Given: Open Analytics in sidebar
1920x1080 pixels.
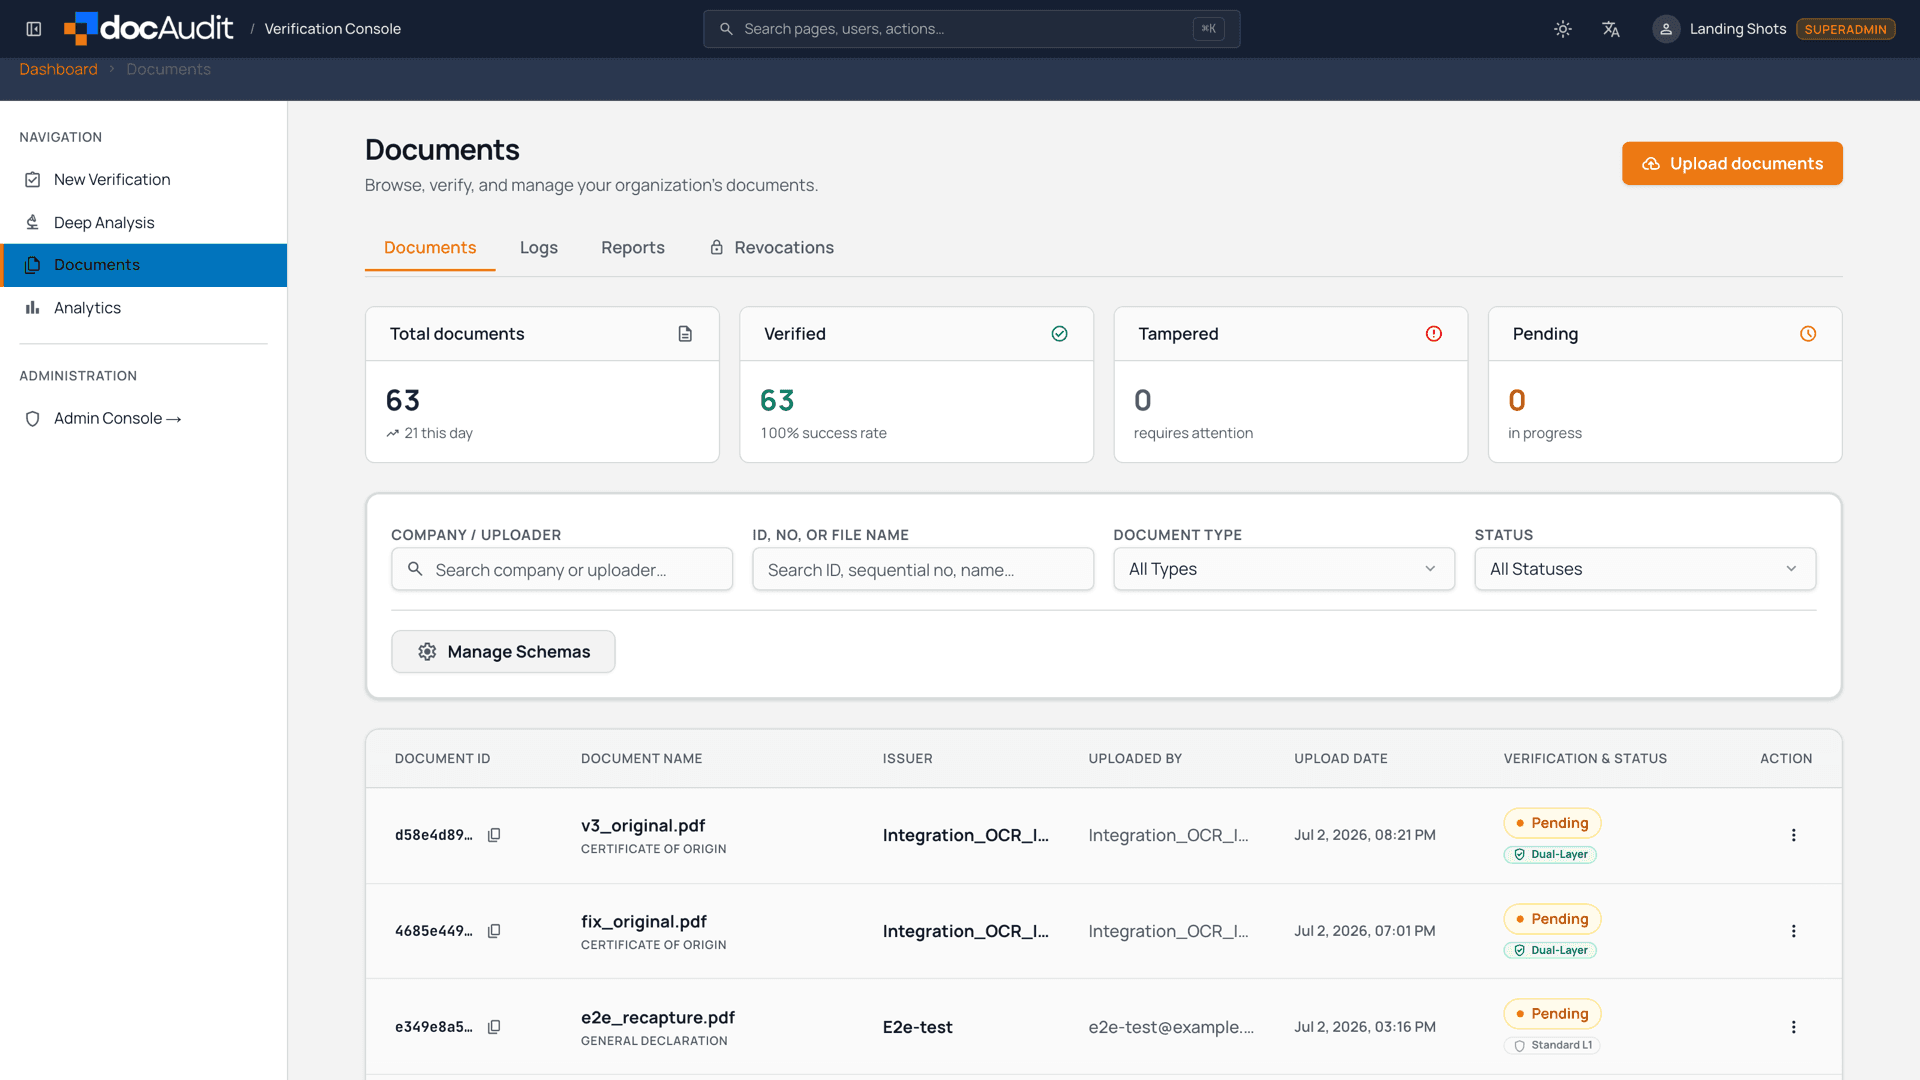Looking at the screenshot, I should [x=143, y=308].
